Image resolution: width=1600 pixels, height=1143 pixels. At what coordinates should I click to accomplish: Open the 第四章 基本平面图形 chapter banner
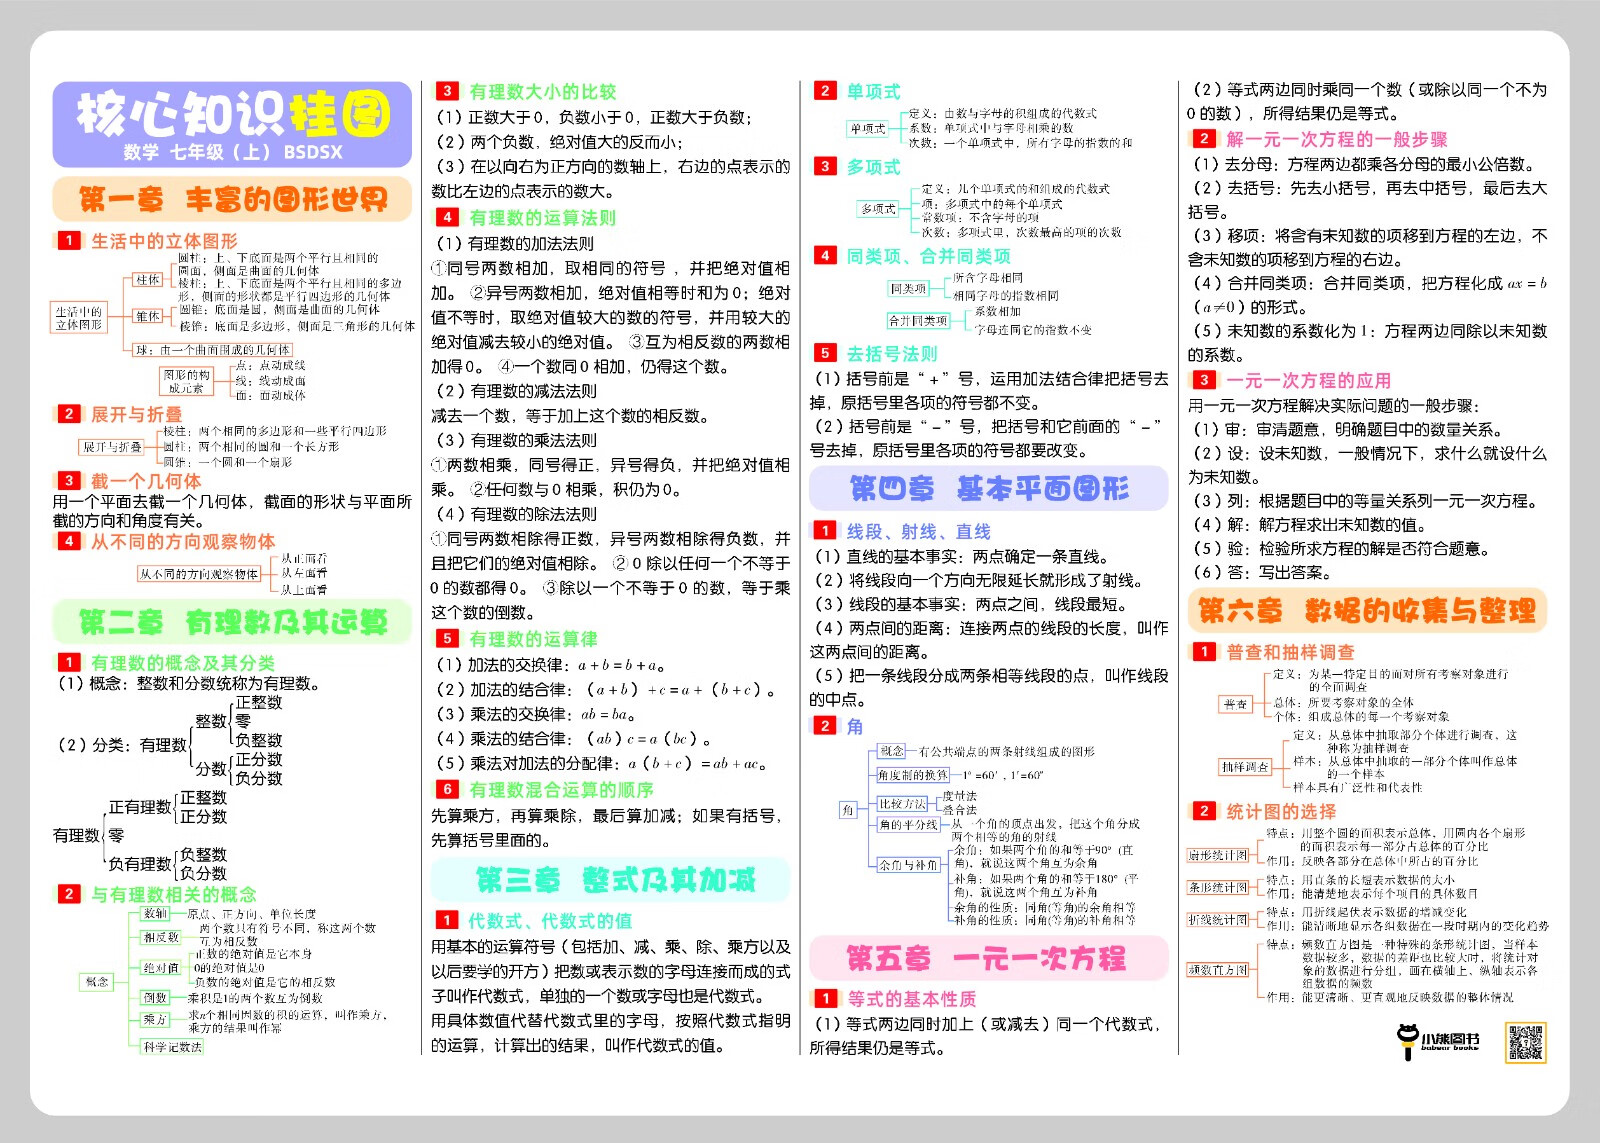point(989,489)
